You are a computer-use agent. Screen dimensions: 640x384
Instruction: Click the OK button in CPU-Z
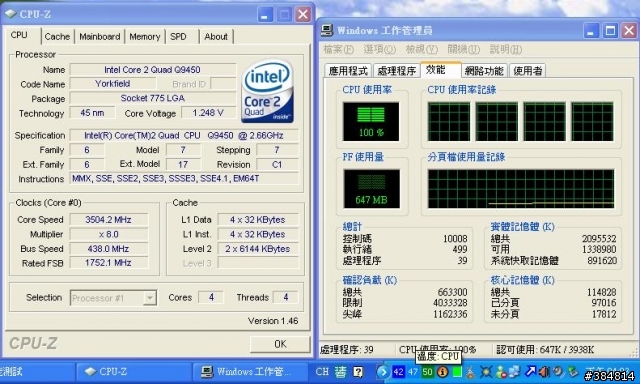[x=280, y=344]
